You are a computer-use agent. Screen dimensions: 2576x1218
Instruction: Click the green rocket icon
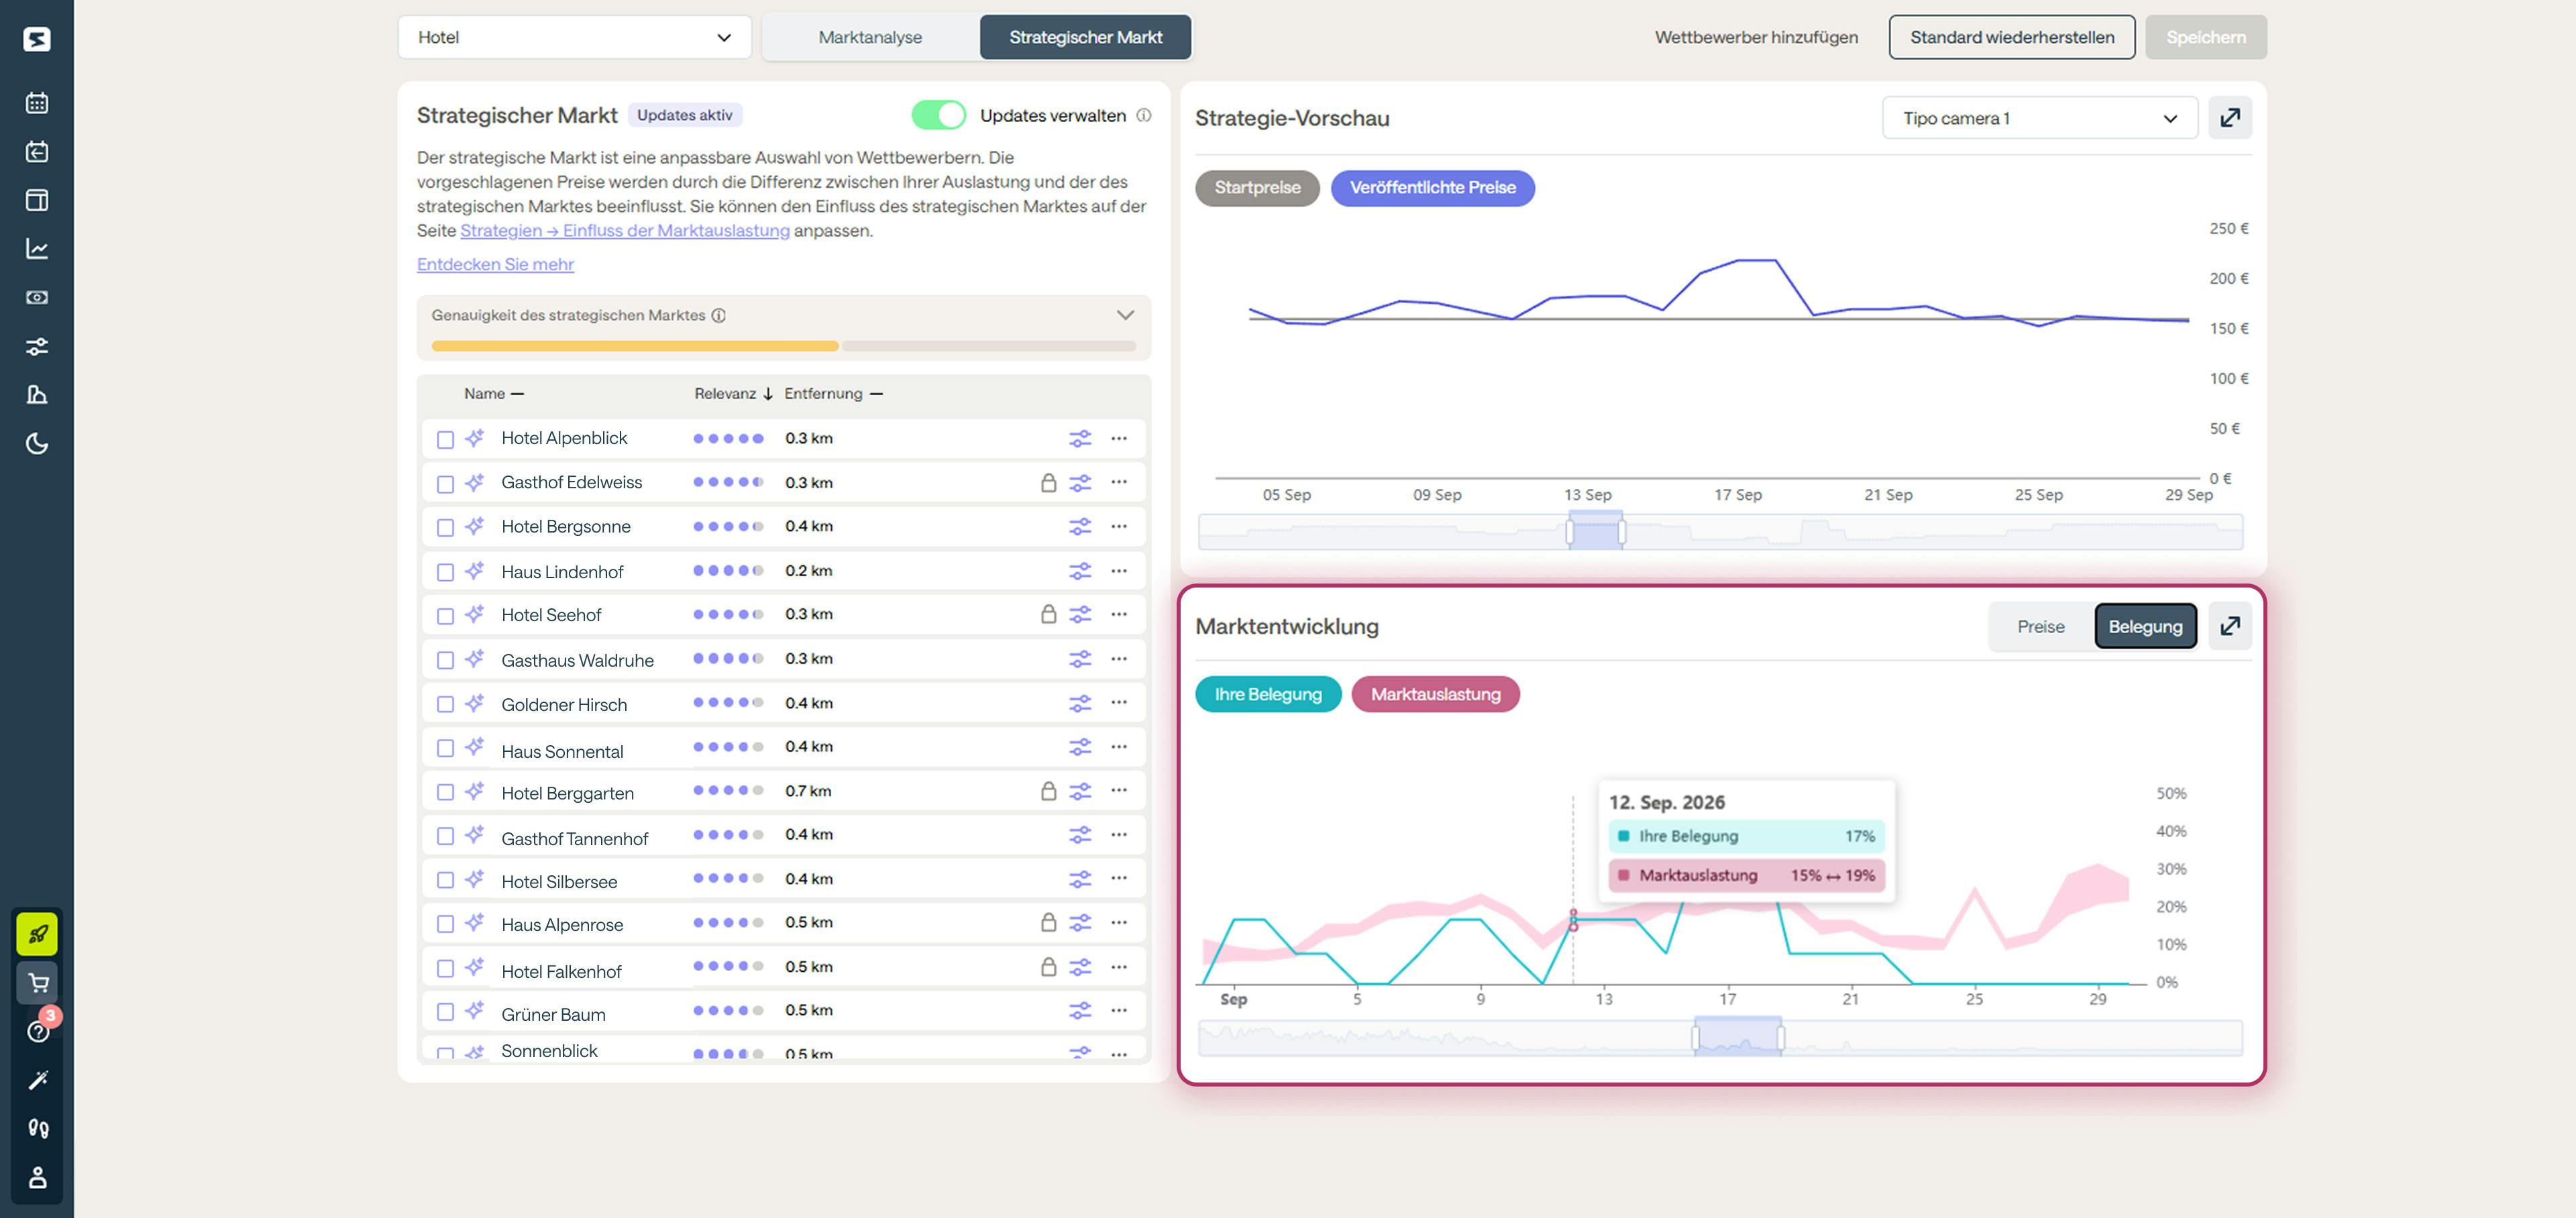click(38, 934)
